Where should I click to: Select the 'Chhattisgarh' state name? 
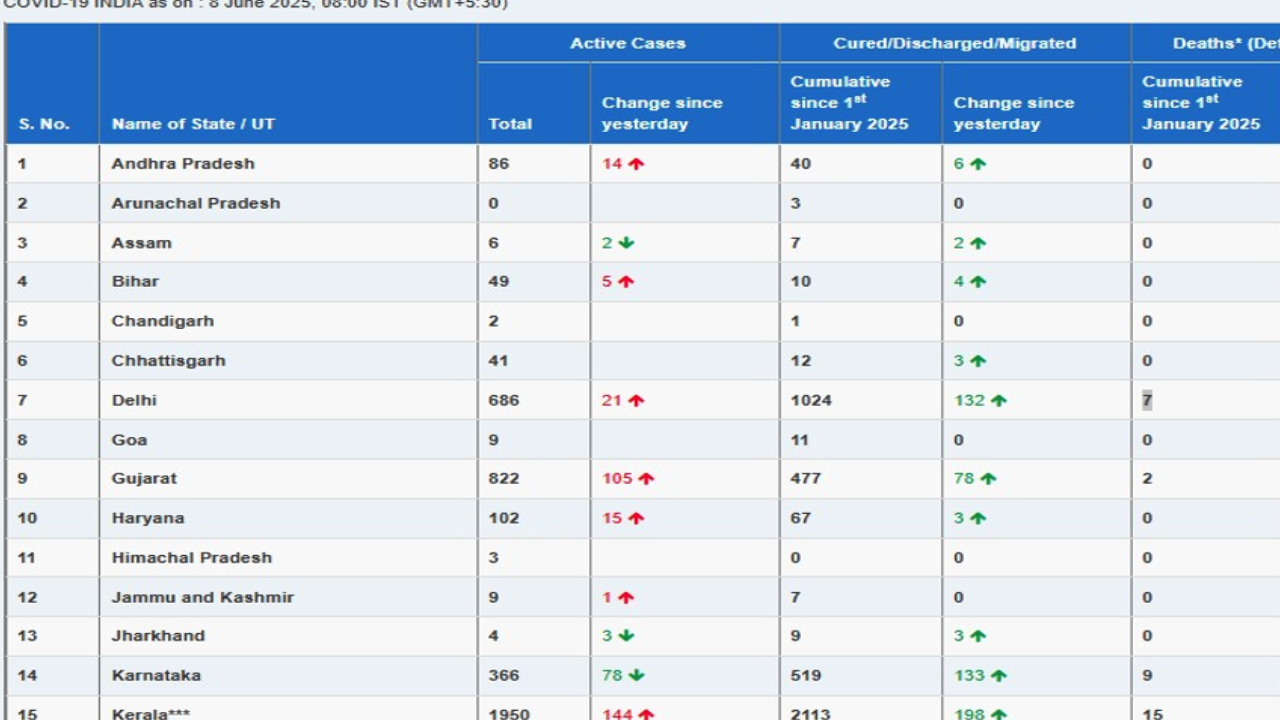[x=169, y=361]
